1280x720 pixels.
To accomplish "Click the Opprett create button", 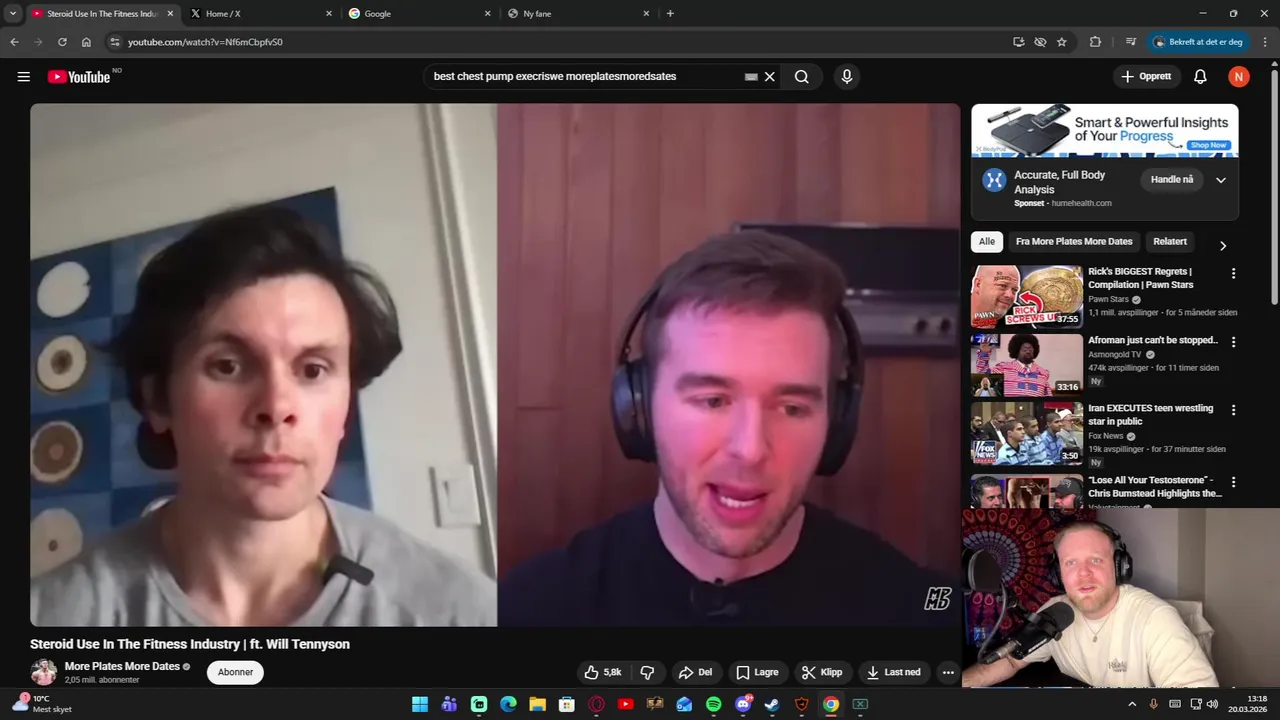I will pos(1146,77).
